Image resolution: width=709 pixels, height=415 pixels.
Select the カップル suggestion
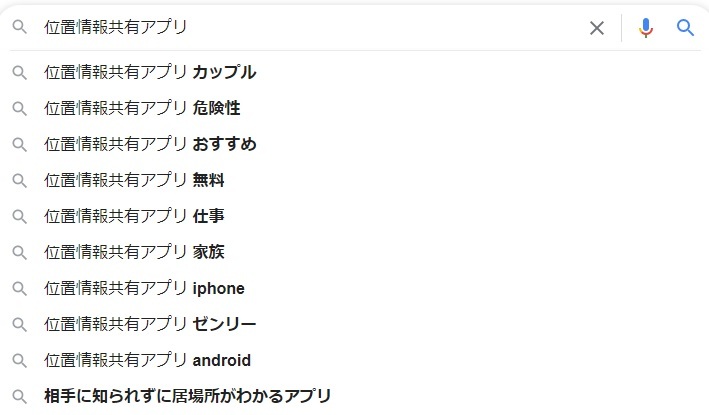click(354, 72)
